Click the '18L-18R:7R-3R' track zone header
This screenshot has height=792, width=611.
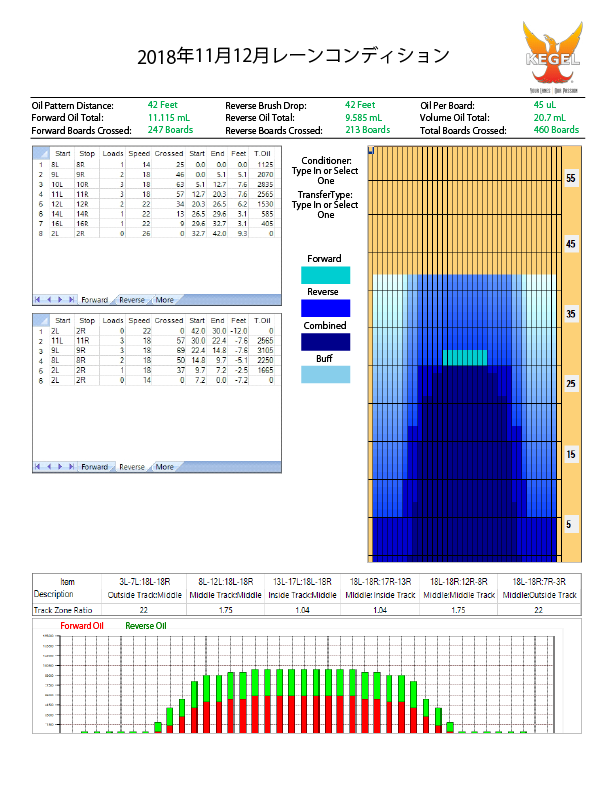(539, 582)
